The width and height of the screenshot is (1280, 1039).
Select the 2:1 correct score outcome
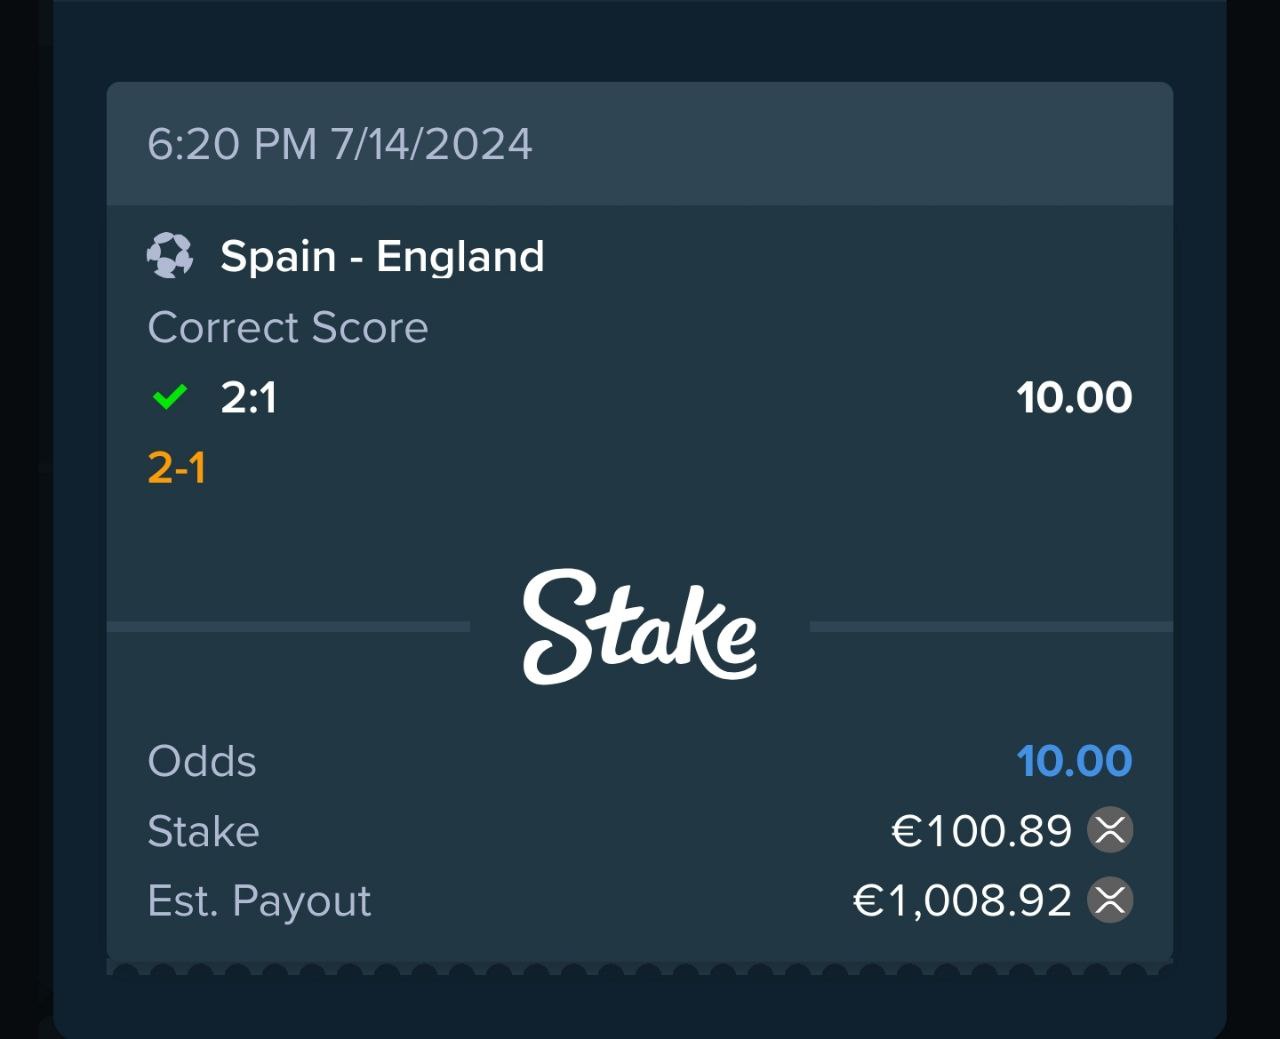click(248, 398)
